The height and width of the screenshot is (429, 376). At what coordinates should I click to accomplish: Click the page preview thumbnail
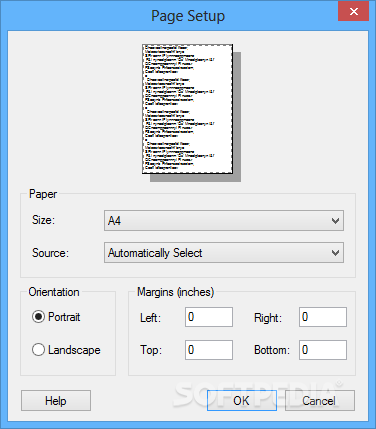pyautogui.click(x=188, y=109)
